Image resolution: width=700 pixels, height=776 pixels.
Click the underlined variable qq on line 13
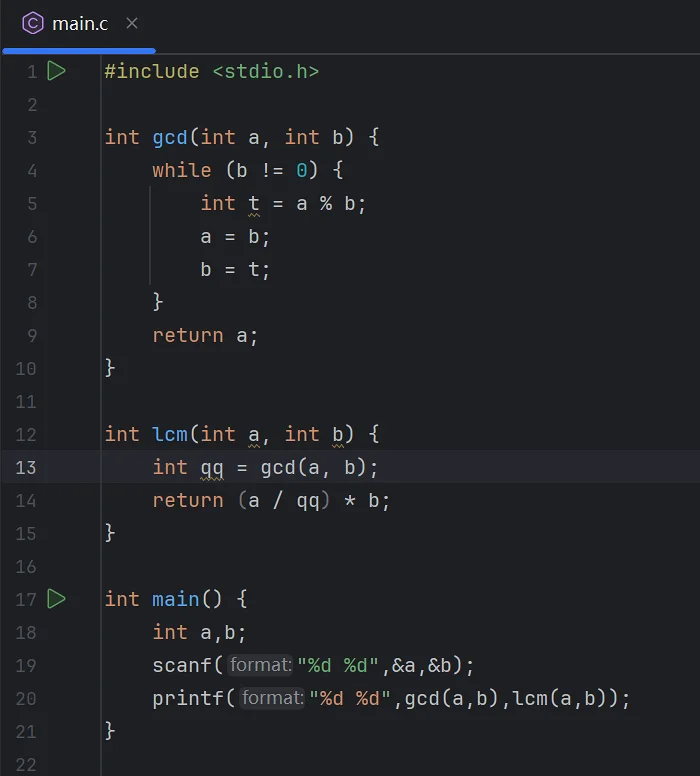click(x=212, y=468)
